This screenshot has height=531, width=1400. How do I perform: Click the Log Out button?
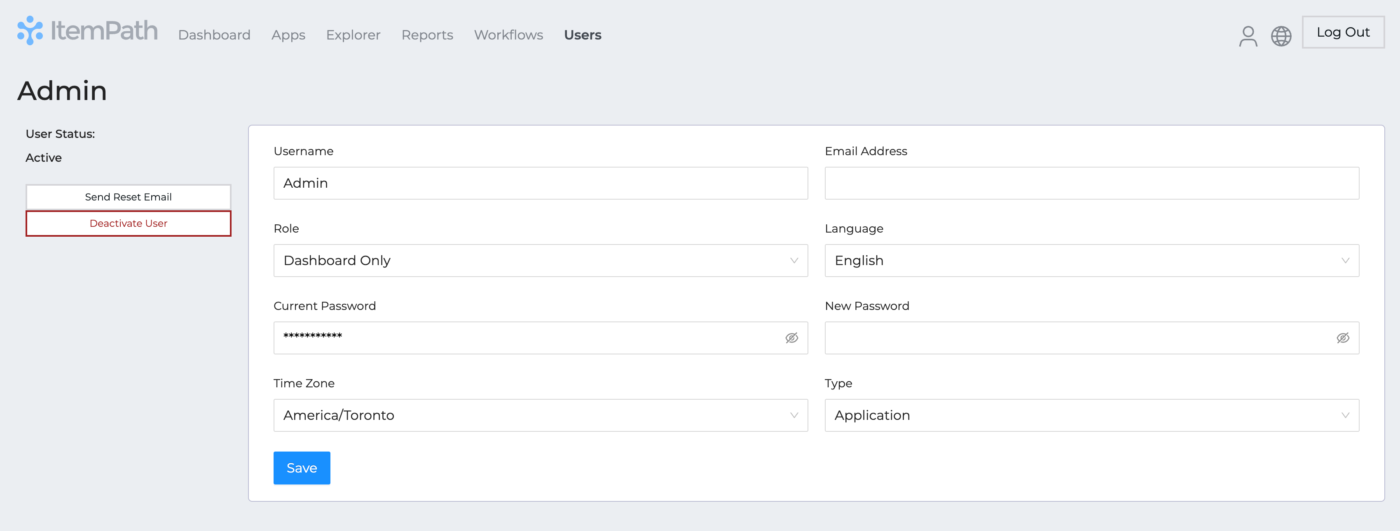(1343, 32)
